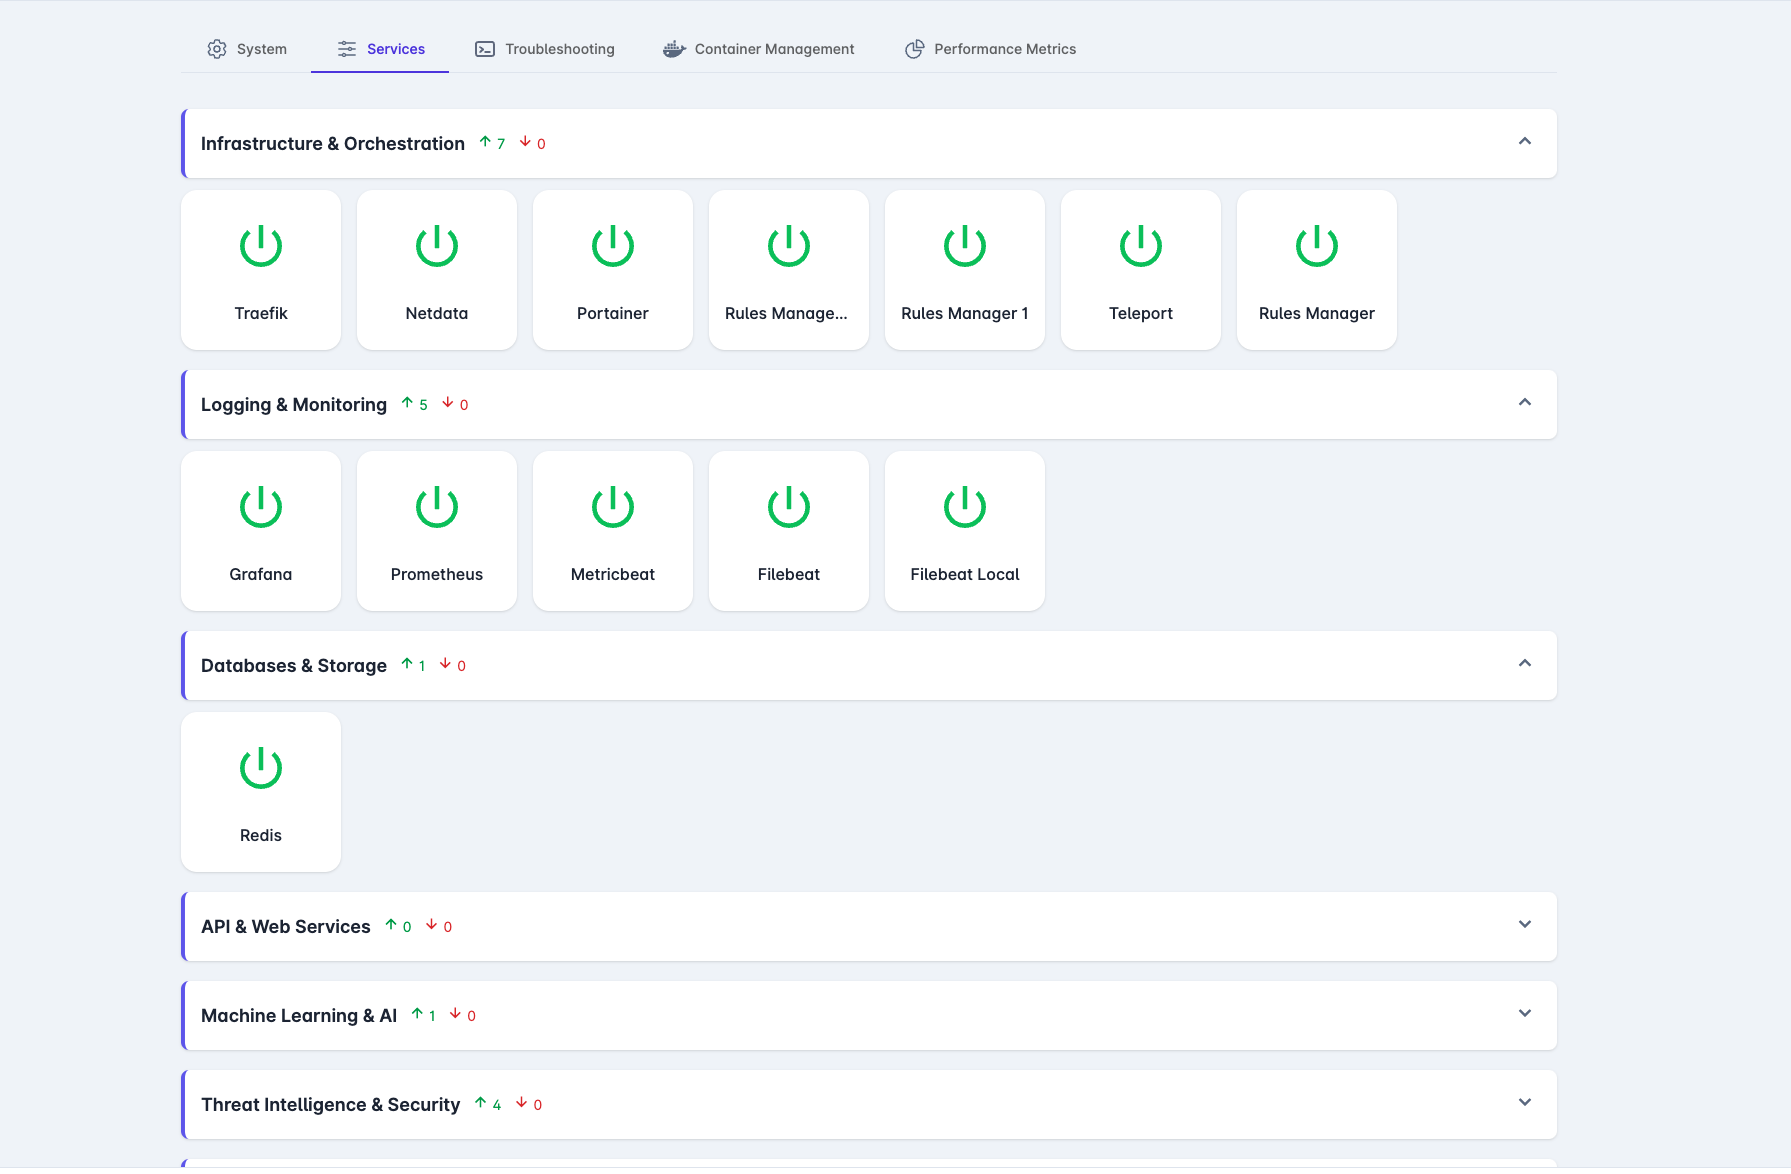
Task: Click the Portainer power icon
Action: (x=613, y=246)
